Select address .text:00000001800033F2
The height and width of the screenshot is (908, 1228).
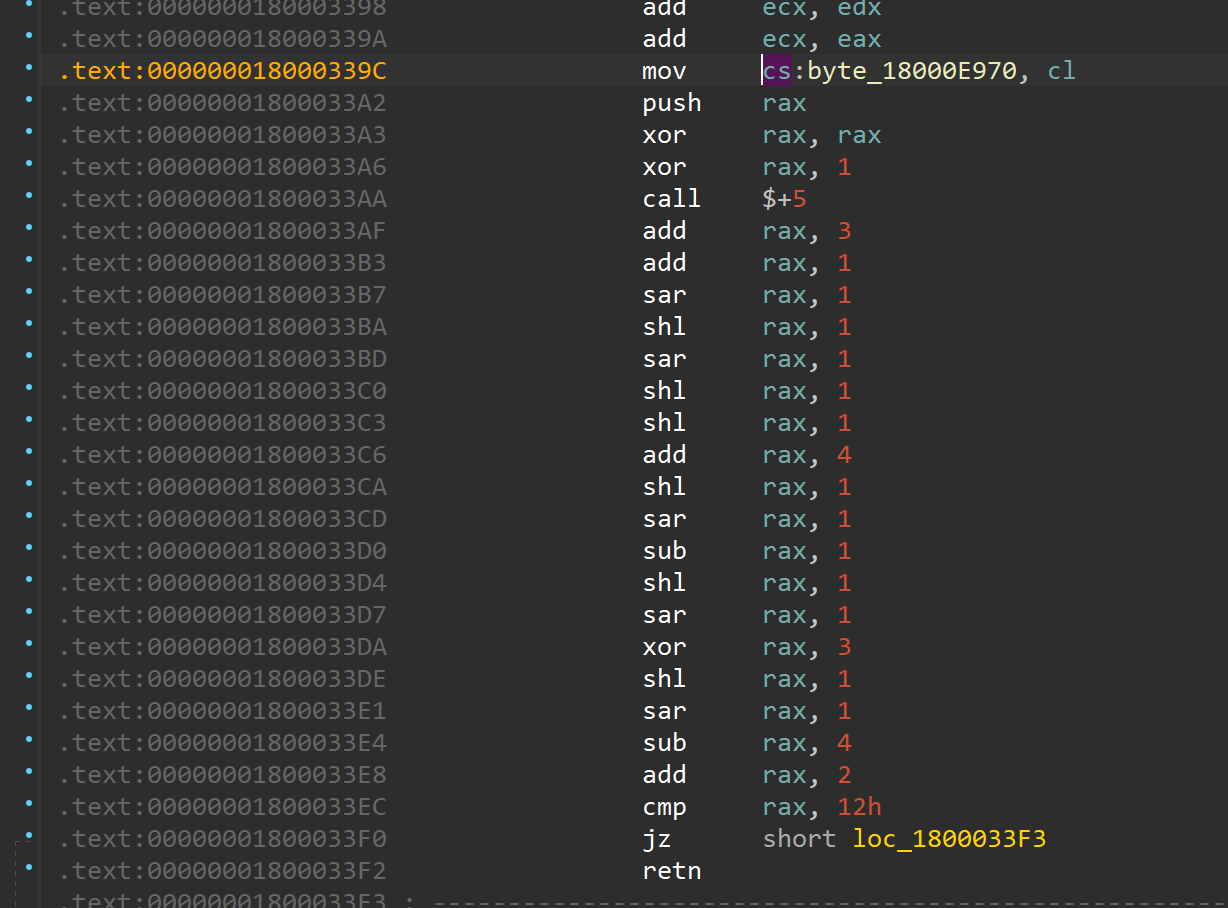coord(223,871)
